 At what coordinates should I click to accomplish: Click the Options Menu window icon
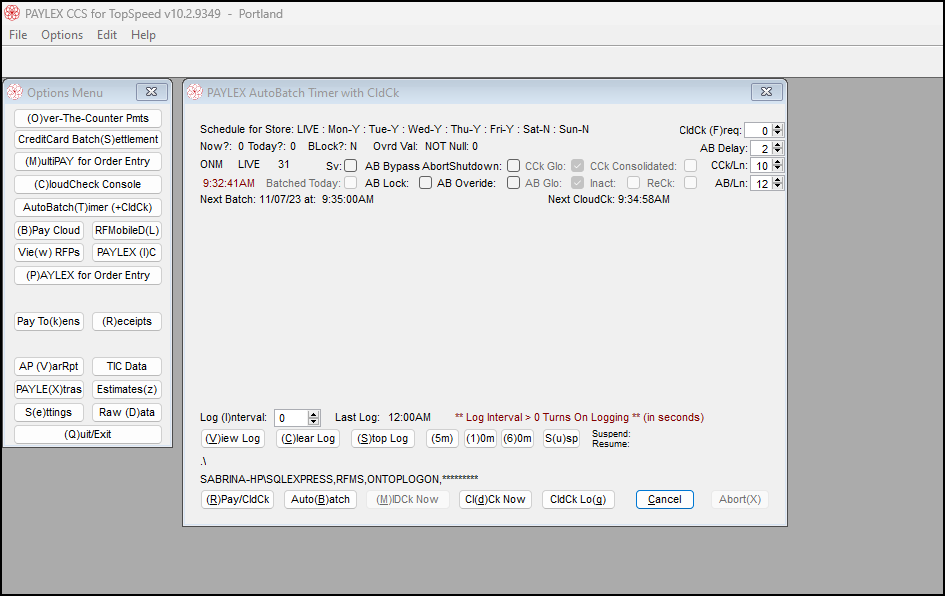coord(14,92)
